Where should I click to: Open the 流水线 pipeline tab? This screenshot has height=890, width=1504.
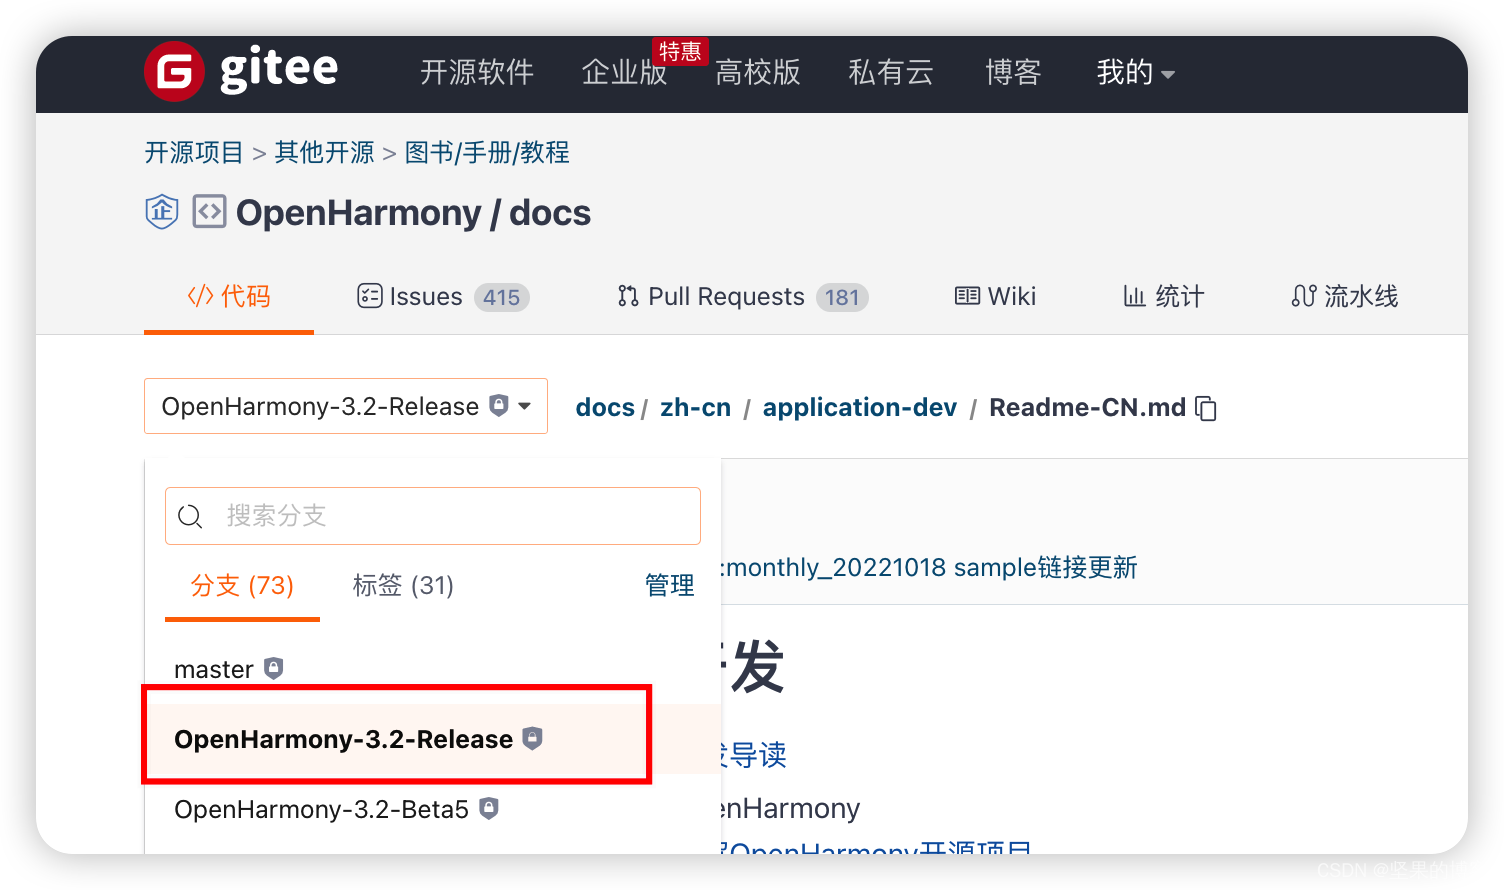pyautogui.click(x=1344, y=297)
